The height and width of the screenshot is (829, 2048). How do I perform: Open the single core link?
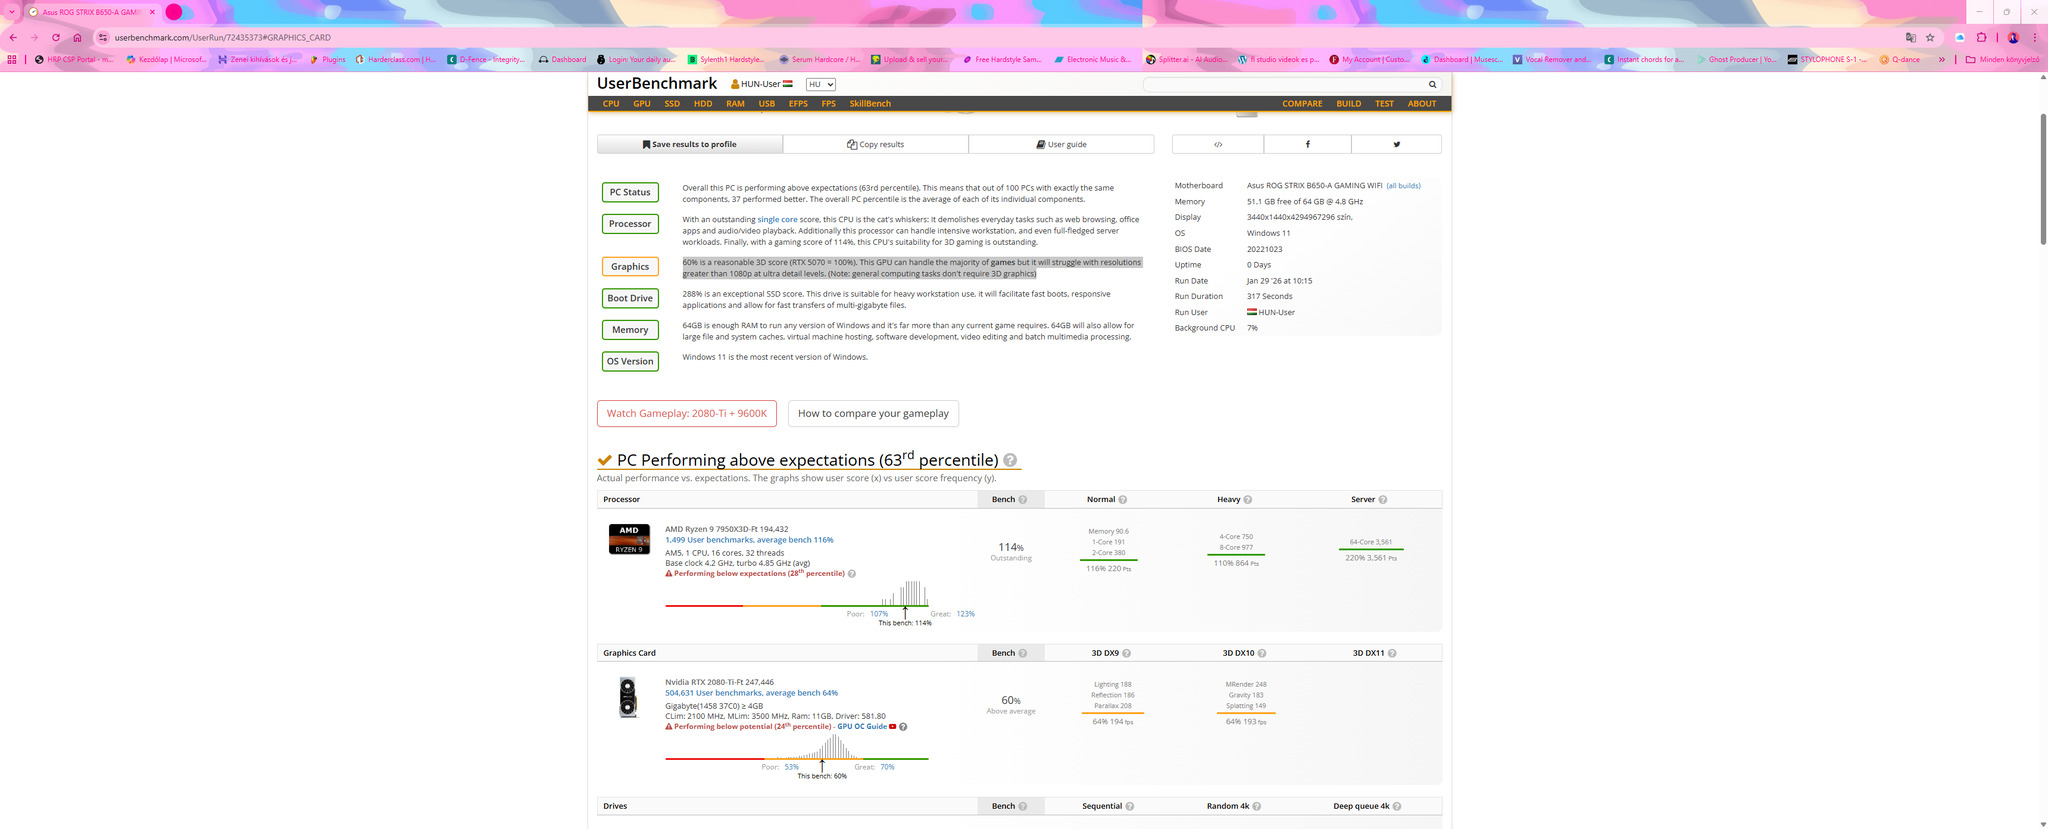[x=777, y=219]
